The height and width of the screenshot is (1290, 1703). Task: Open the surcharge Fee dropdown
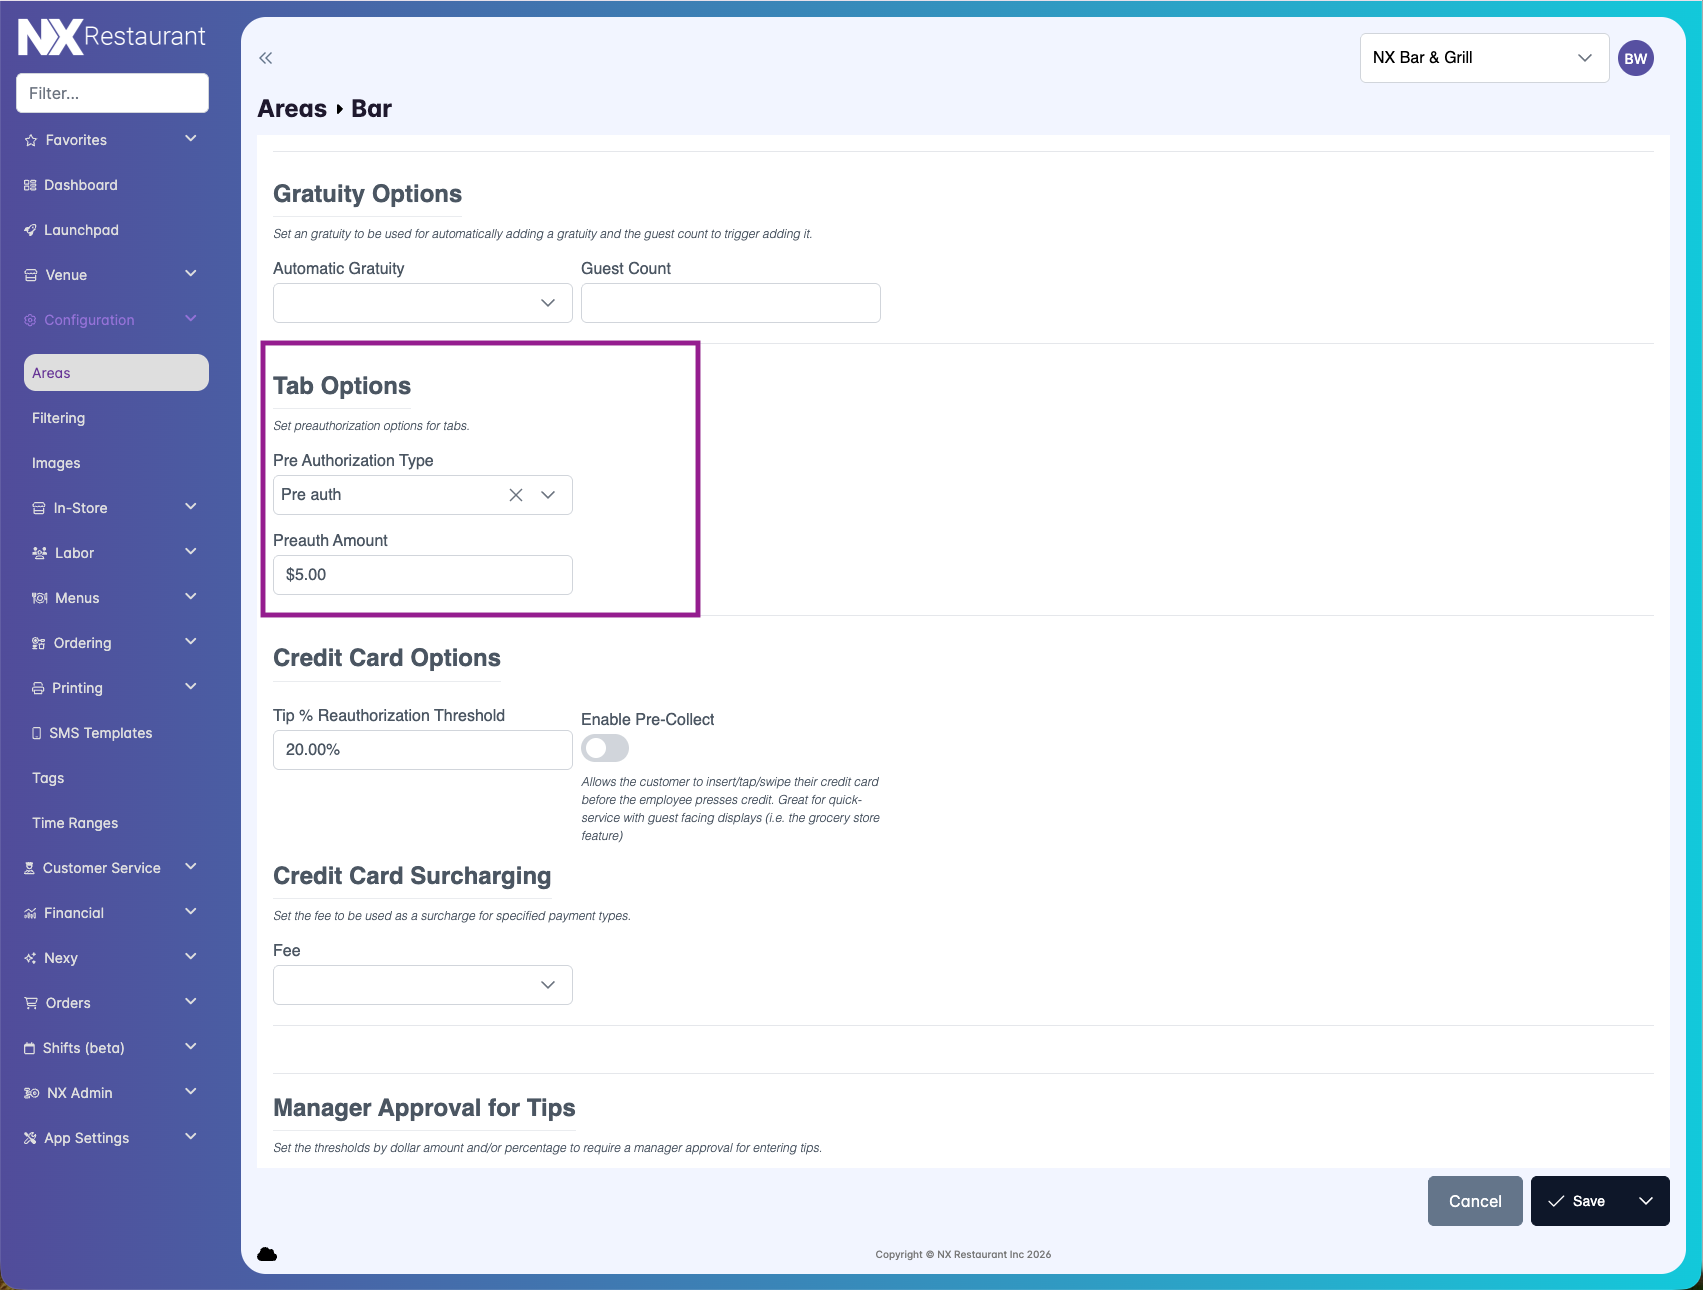pyautogui.click(x=422, y=985)
